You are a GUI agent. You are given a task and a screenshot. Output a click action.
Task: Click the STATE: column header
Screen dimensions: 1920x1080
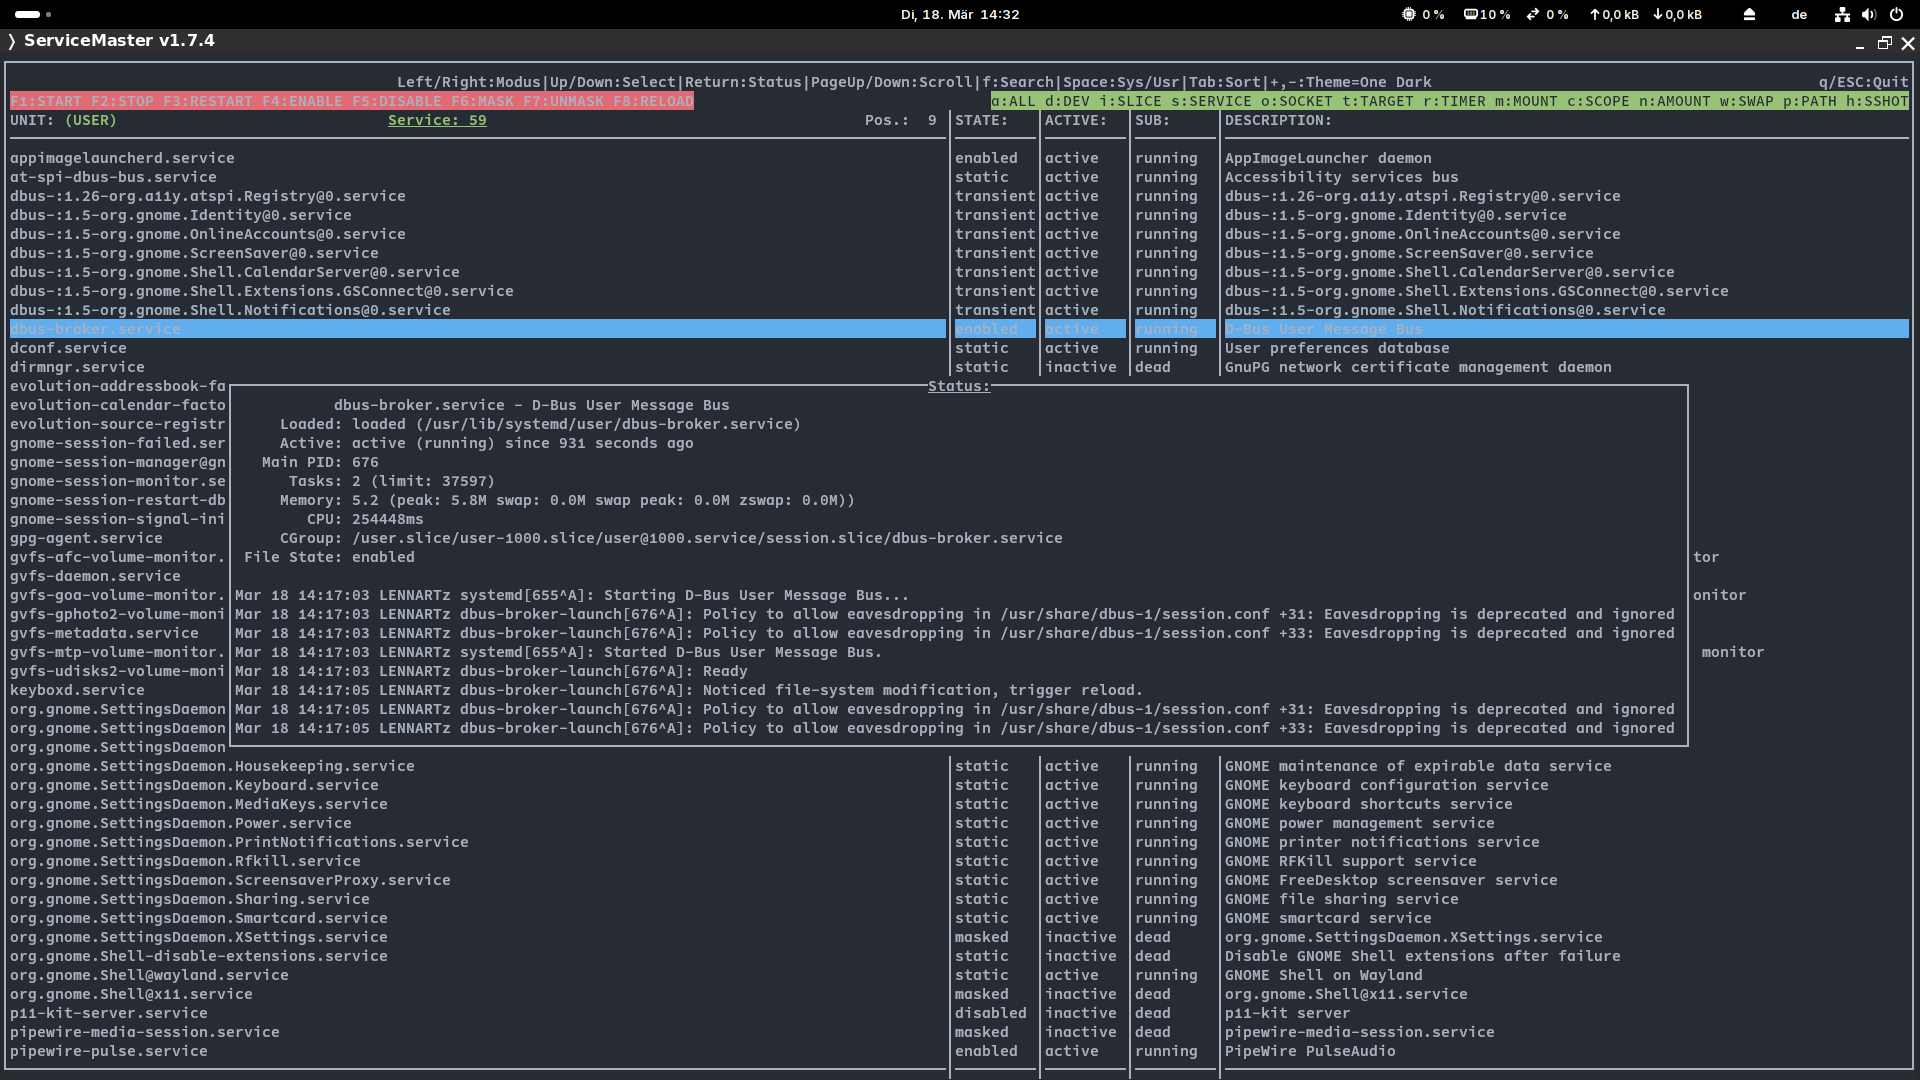tap(981, 120)
